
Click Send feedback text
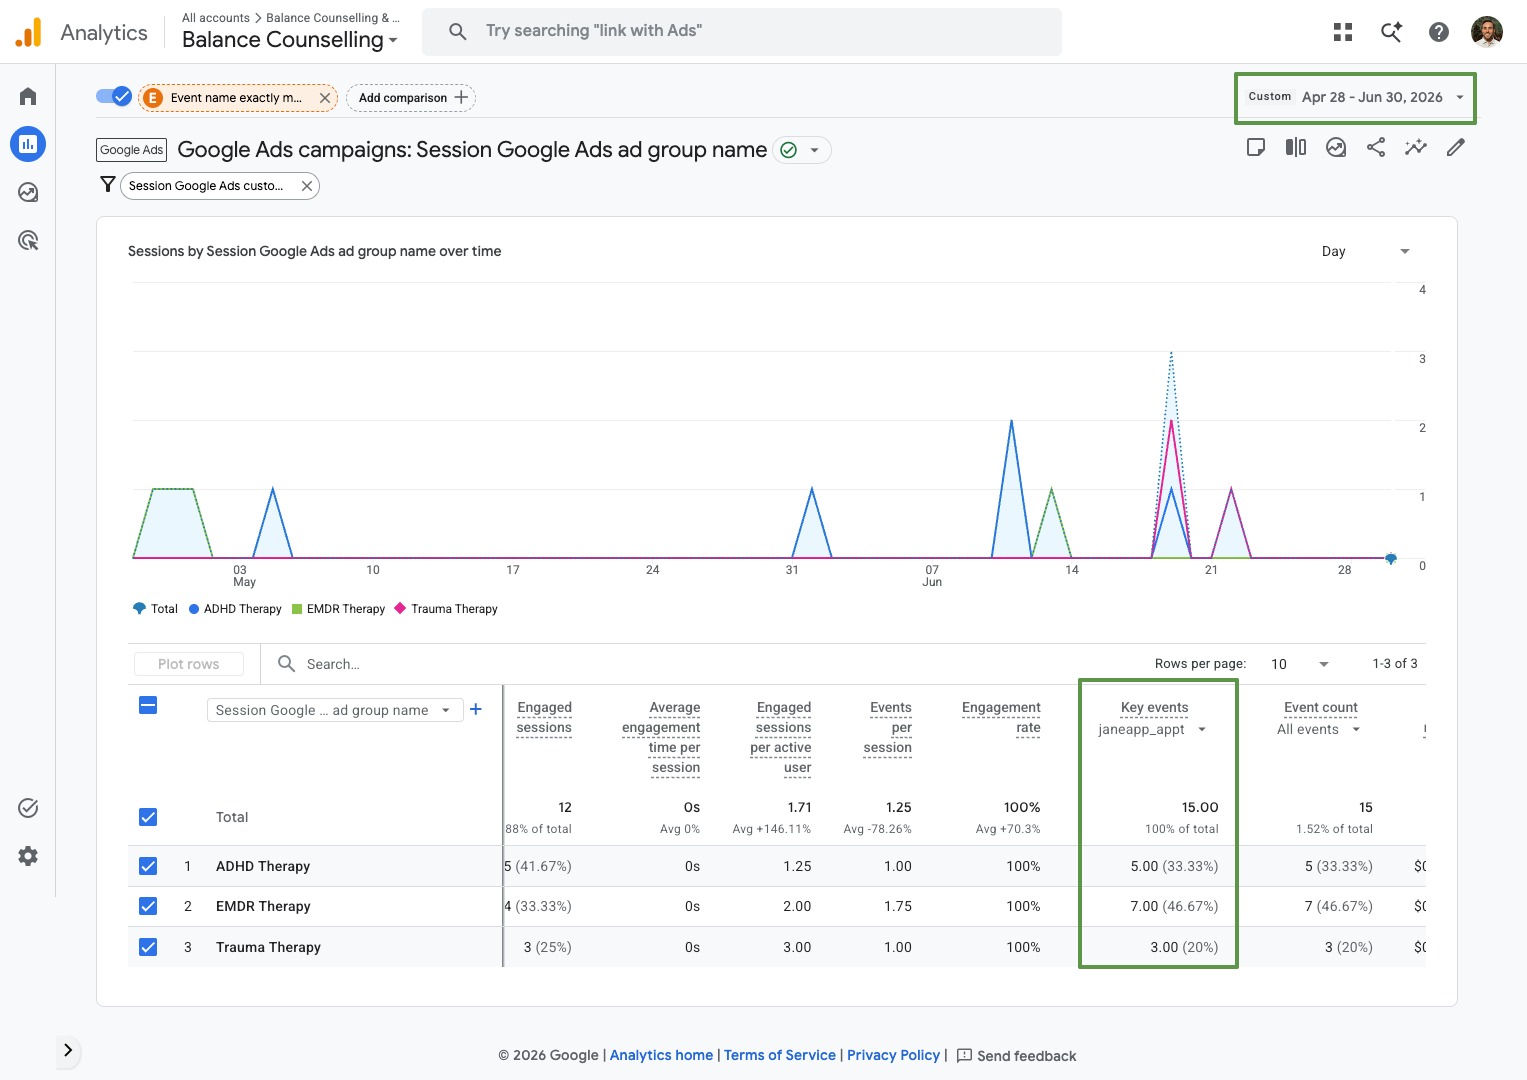(1026, 1056)
